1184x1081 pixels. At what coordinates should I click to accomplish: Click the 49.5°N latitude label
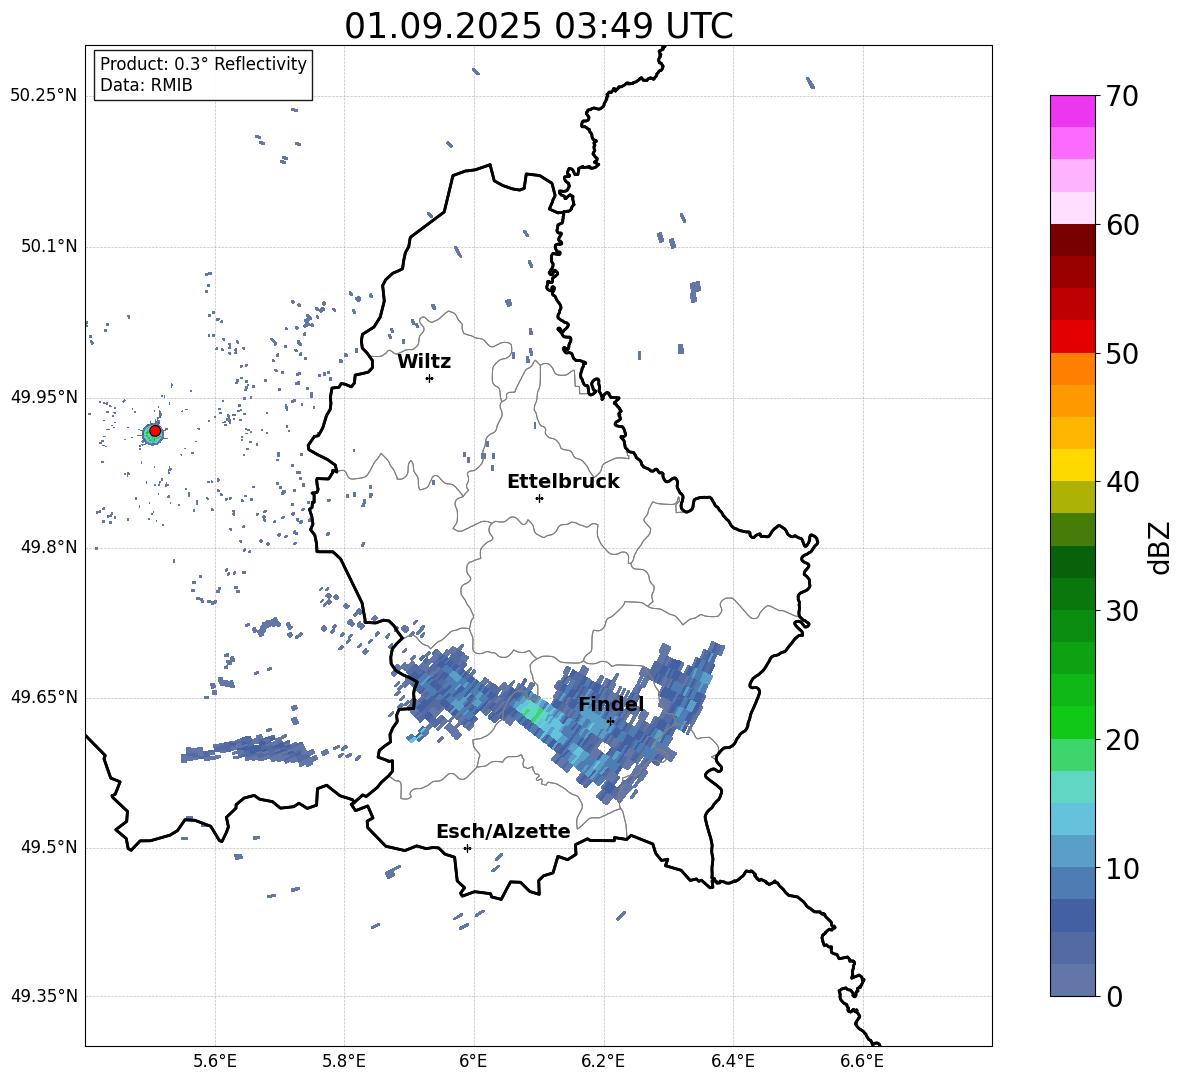point(48,847)
